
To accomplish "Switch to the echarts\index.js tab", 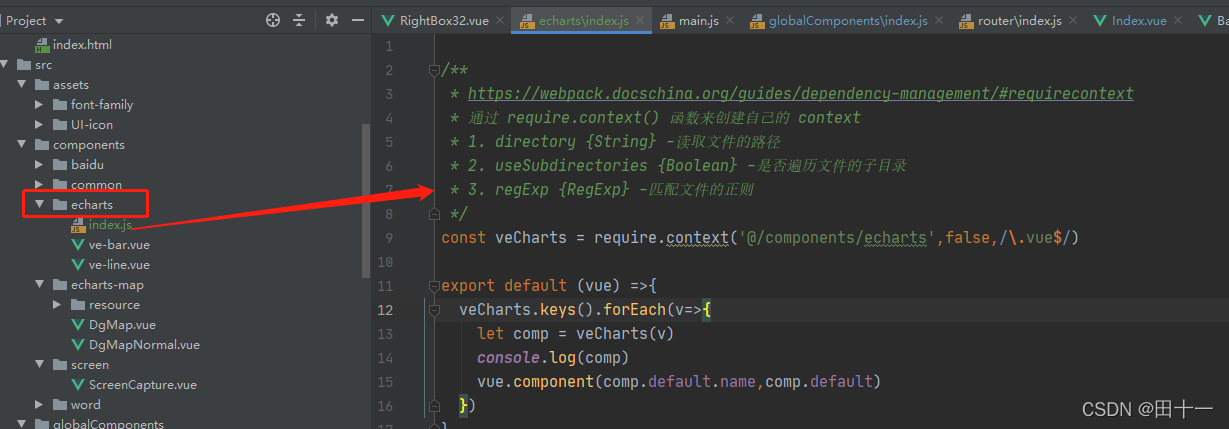I will pyautogui.click(x=583, y=20).
